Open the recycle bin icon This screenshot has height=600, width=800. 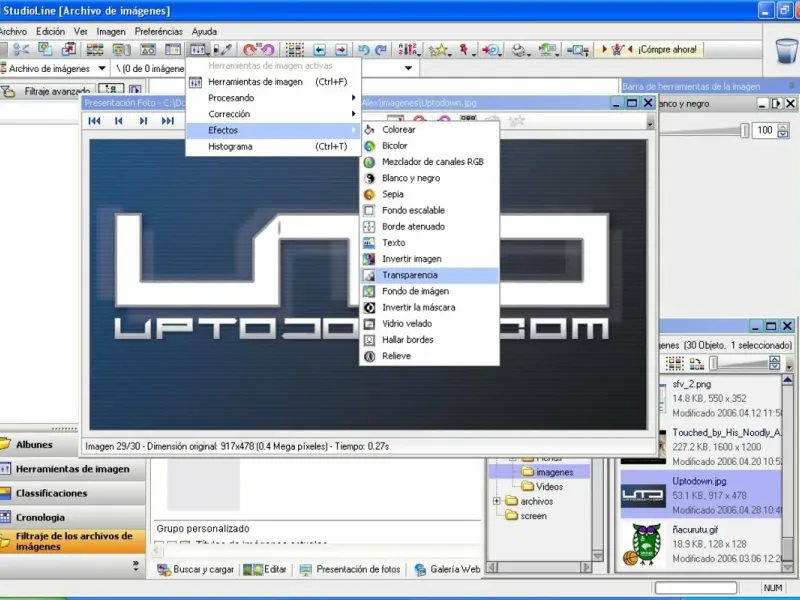(786, 51)
